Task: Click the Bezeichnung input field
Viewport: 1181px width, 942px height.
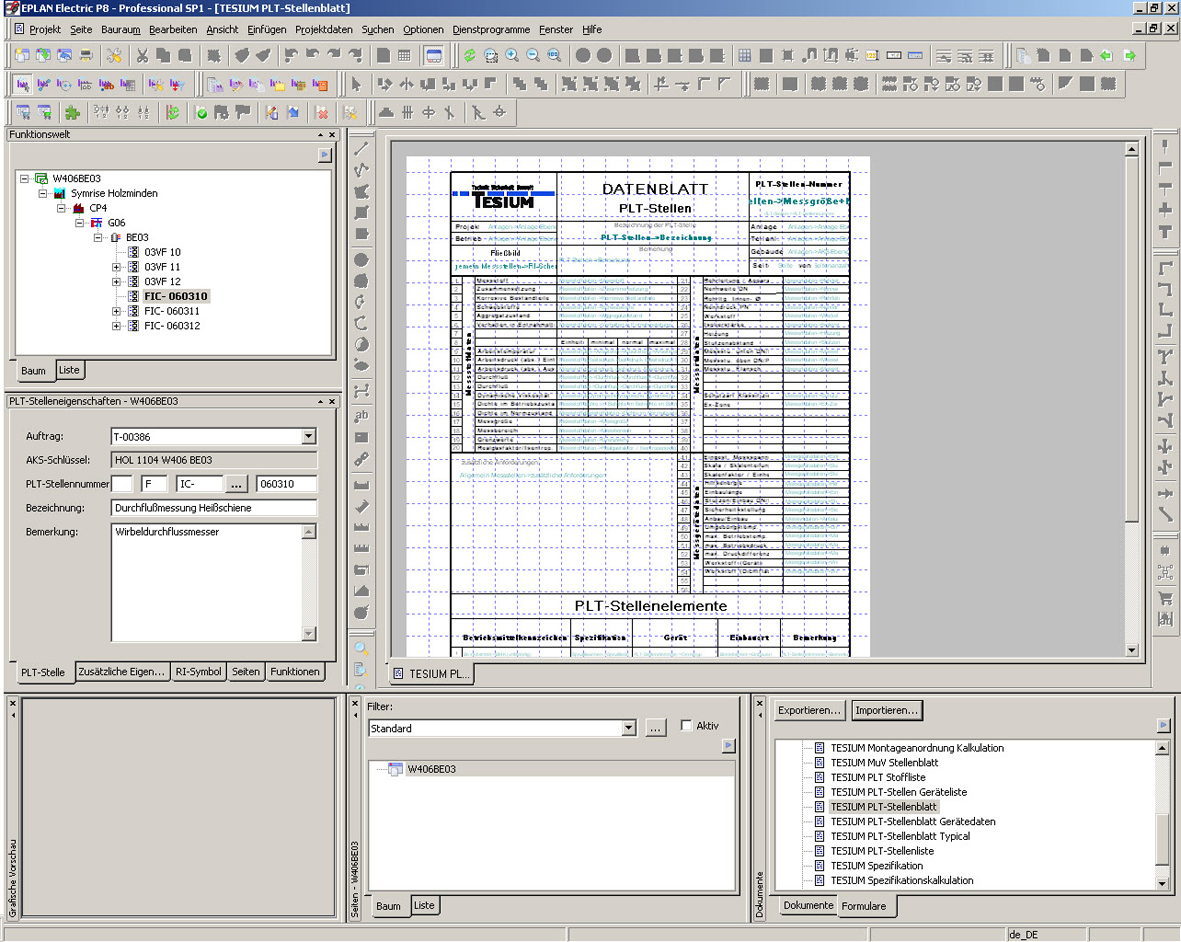Action: click(x=214, y=508)
